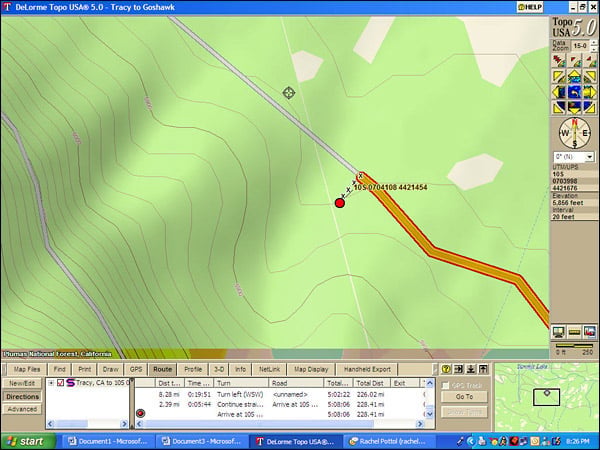600x450 pixels.
Task: Select the Route tab
Action: click(x=162, y=369)
